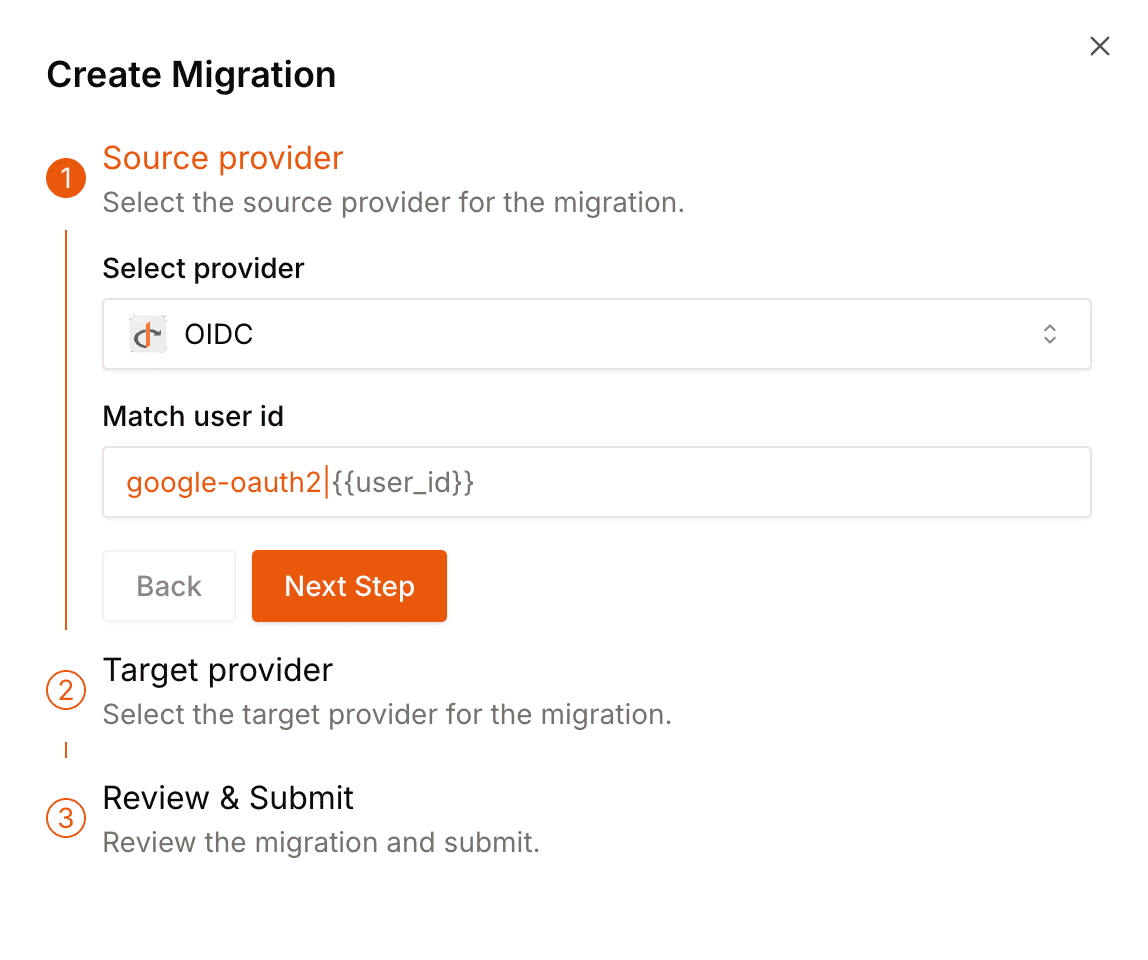Close the Create Migration dialog
The image size is (1148, 960).
[x=1099, y=46]
